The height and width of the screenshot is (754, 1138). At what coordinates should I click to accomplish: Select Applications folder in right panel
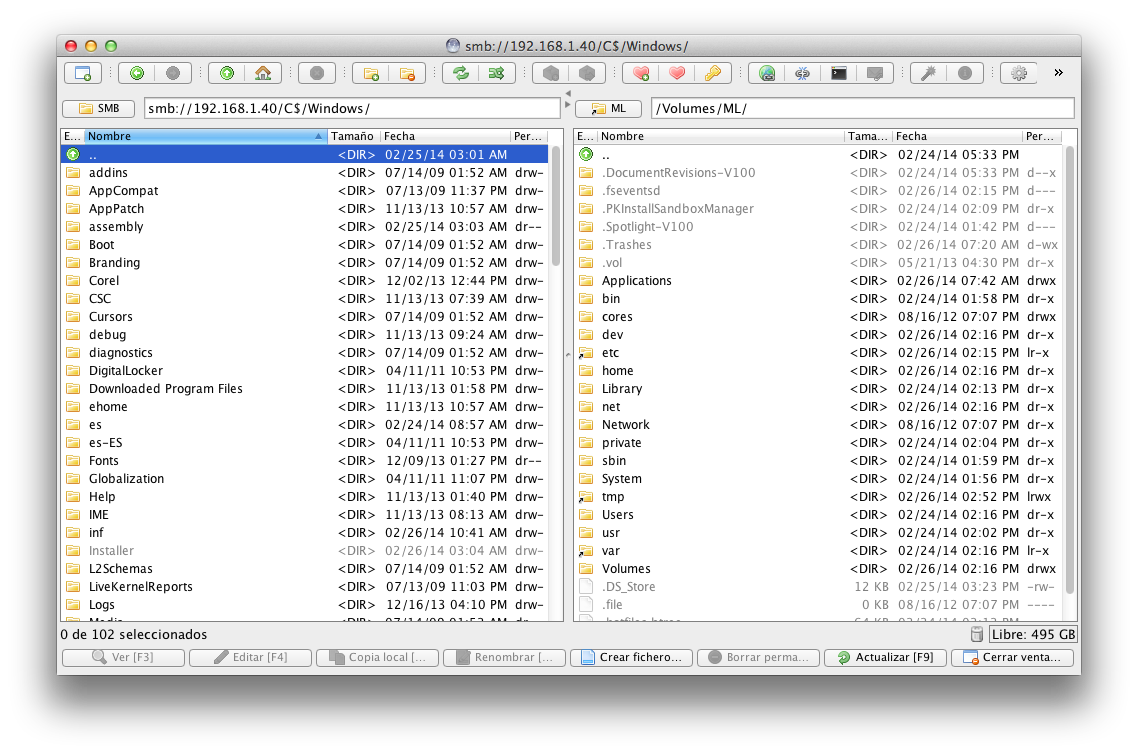pos(819,281)
